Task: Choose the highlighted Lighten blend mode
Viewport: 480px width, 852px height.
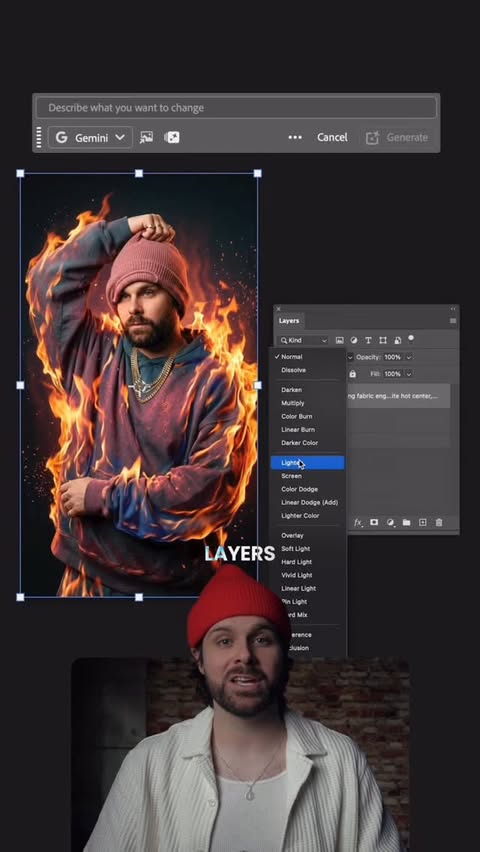Action: [308, 463]
